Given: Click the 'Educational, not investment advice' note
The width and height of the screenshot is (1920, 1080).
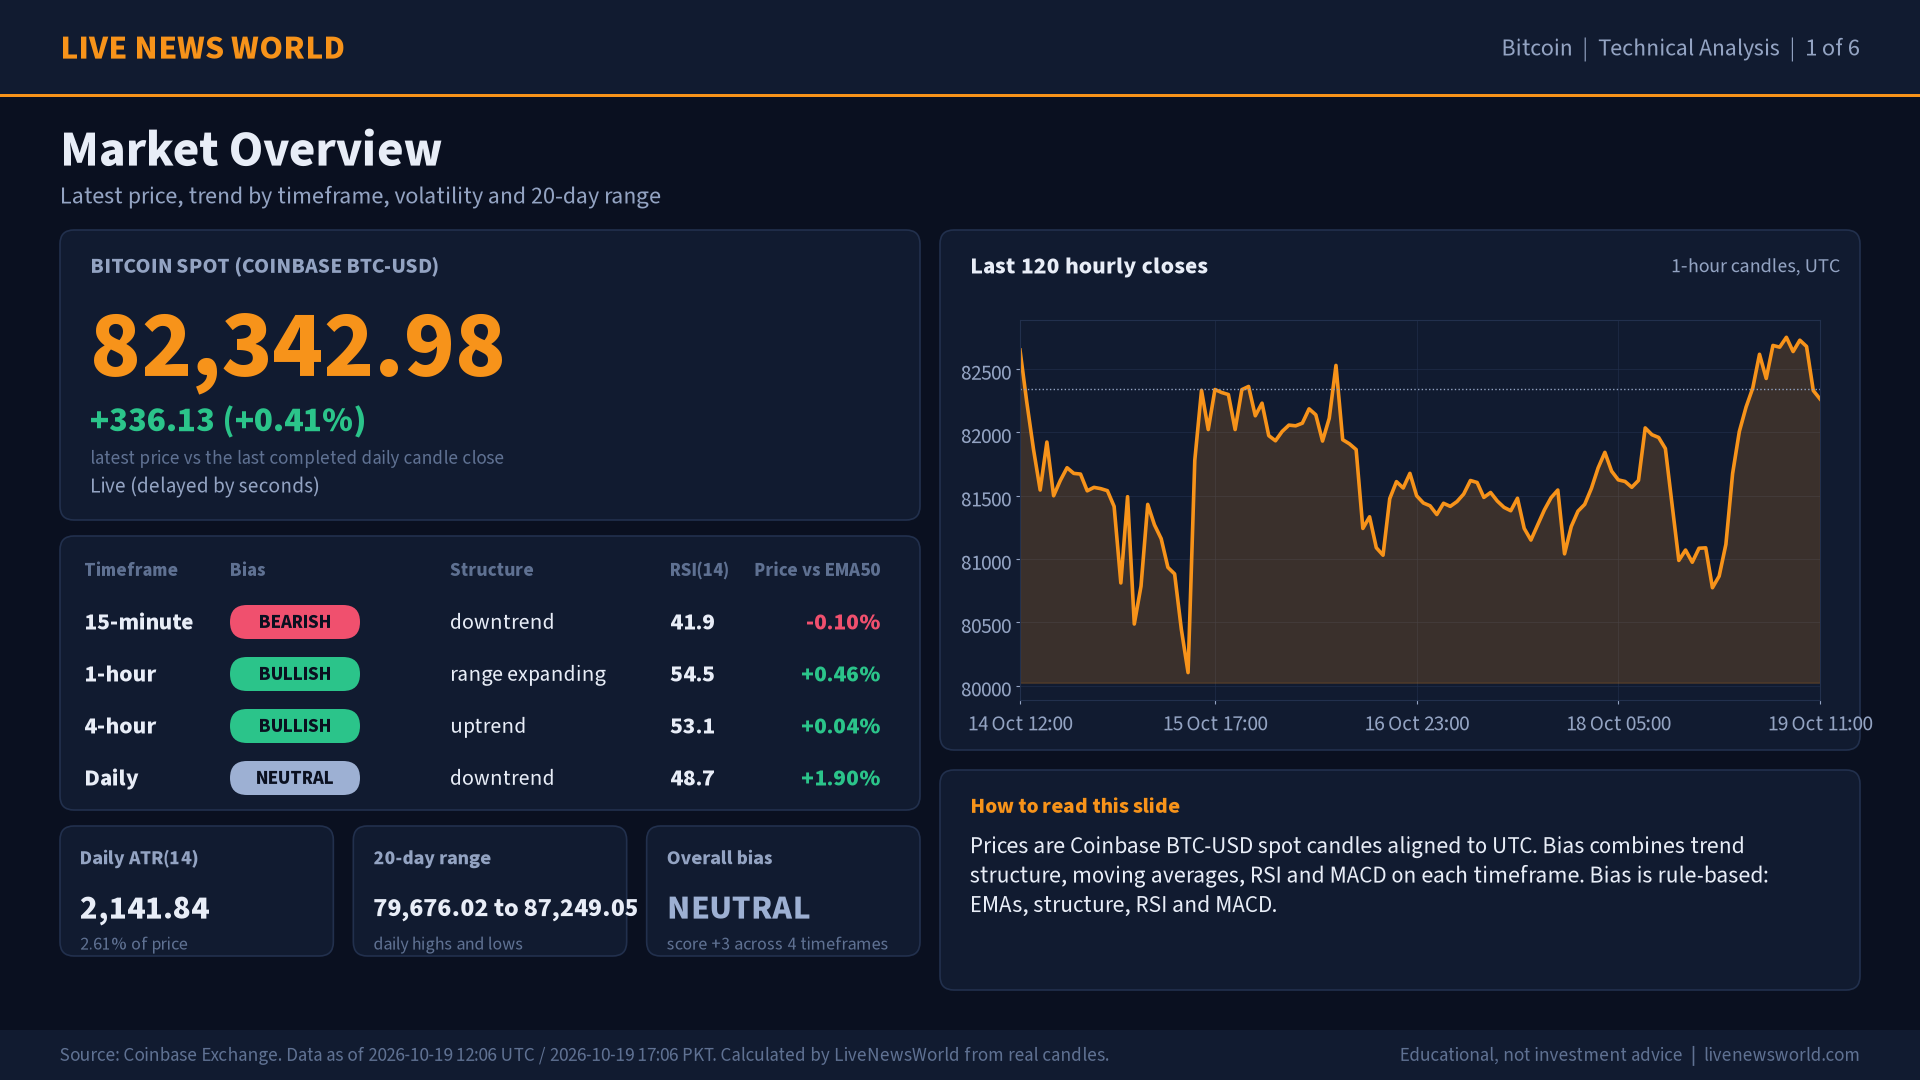Looking at the screenshot, I should tap(1541, 1055).
